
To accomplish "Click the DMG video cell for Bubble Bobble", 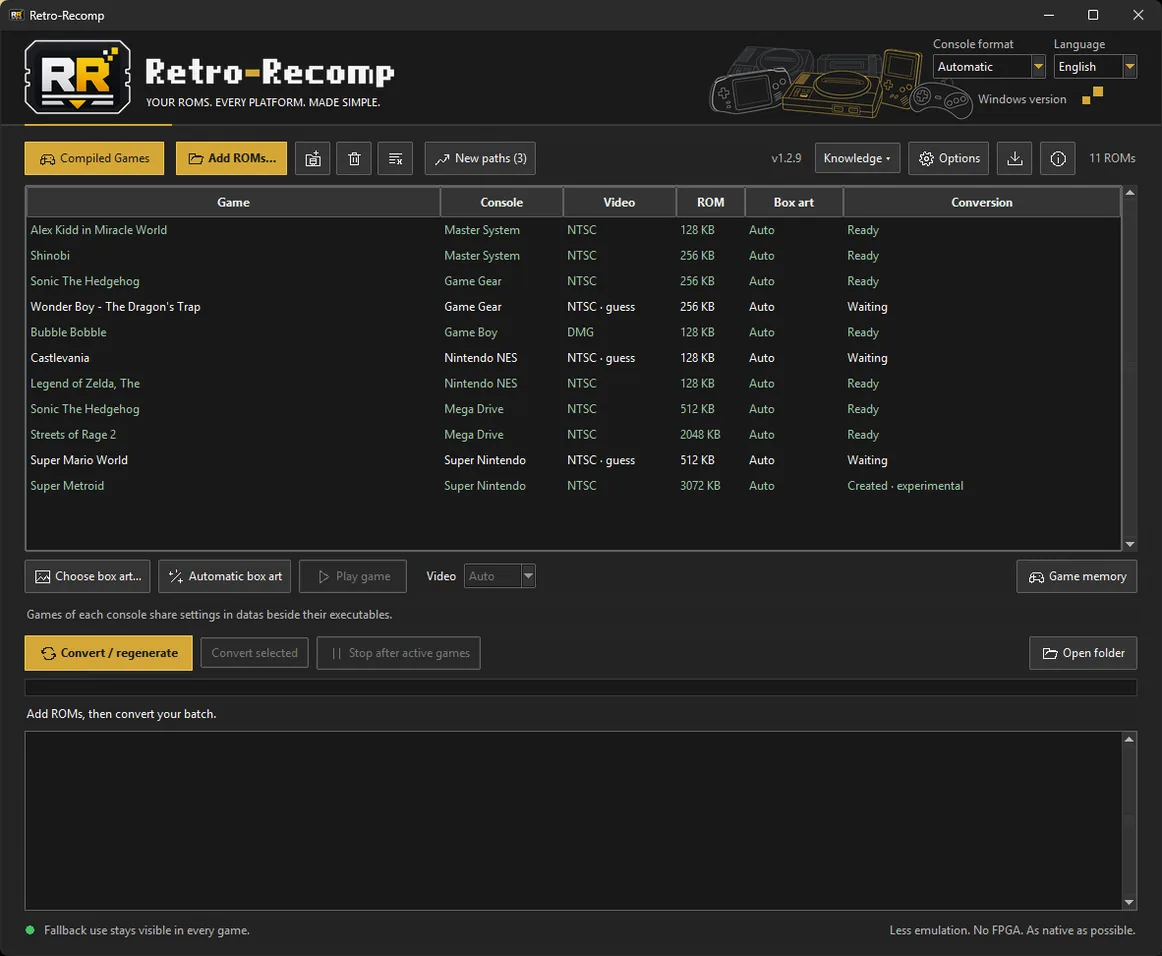I will 580,332.
